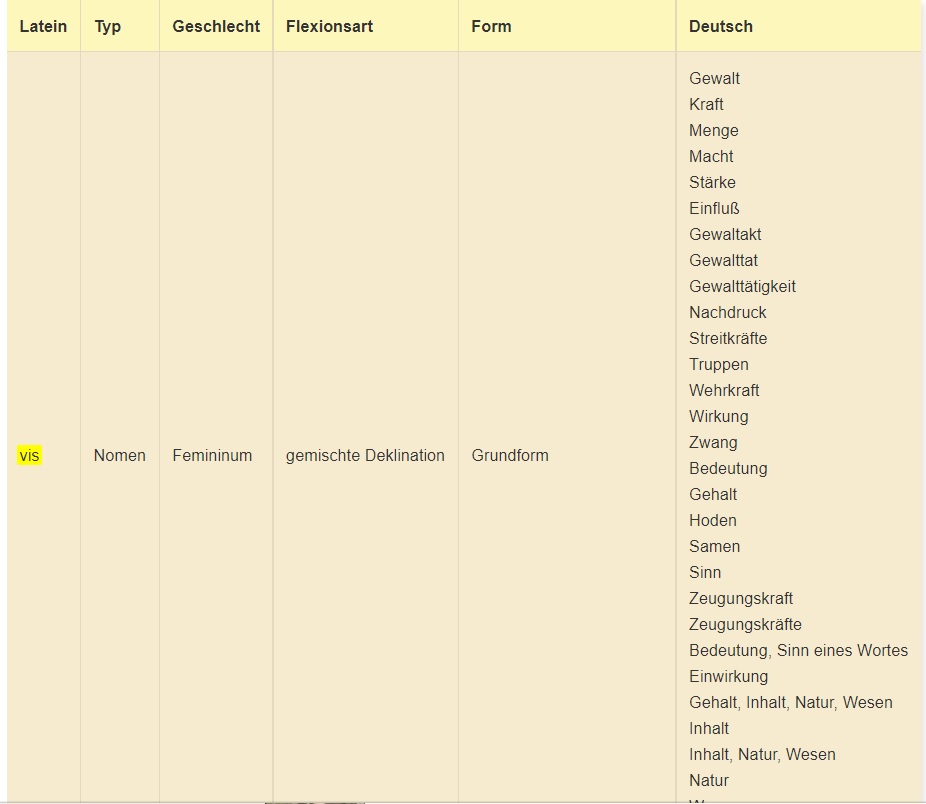Select the Femininum cell
This screenshot has height=804, width=926.
pos(212,455)
